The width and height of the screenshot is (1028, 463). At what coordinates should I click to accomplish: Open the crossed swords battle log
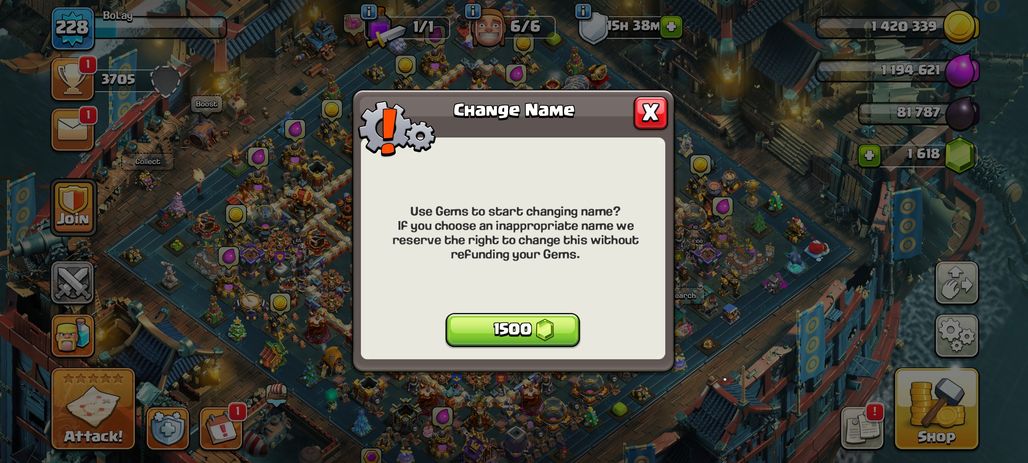[x=72, y=282]
